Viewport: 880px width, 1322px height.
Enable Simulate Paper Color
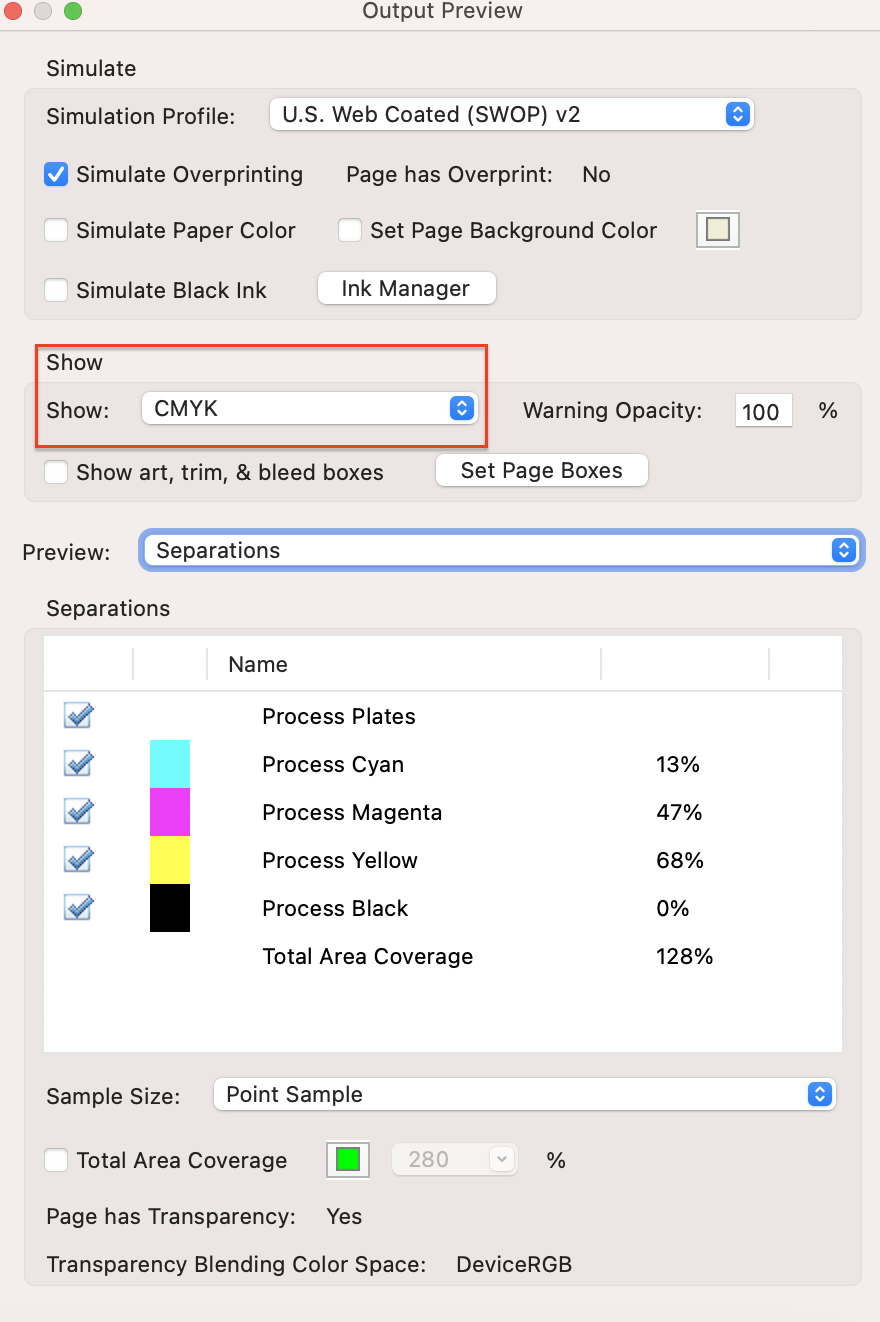(56, 230)
